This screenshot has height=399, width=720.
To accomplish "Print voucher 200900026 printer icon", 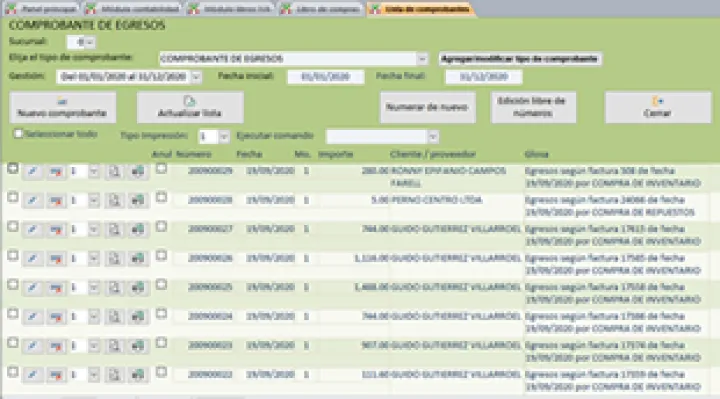I will click(138, 259).
